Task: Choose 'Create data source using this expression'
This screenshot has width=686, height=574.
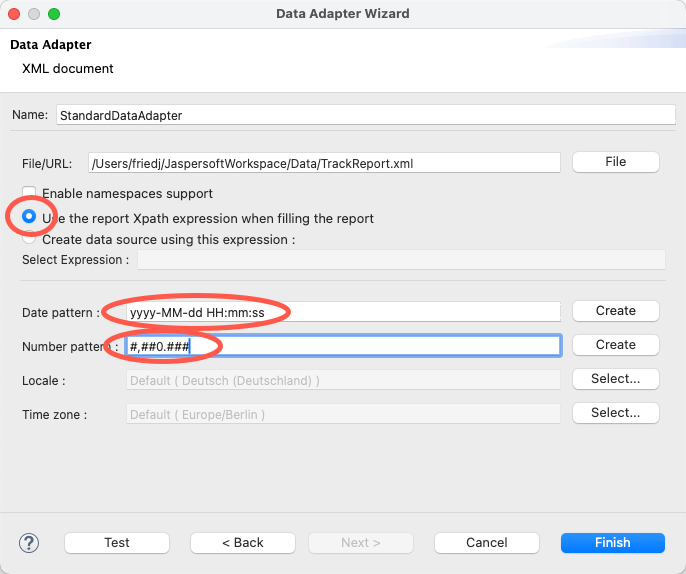Action: coord(30,240)
